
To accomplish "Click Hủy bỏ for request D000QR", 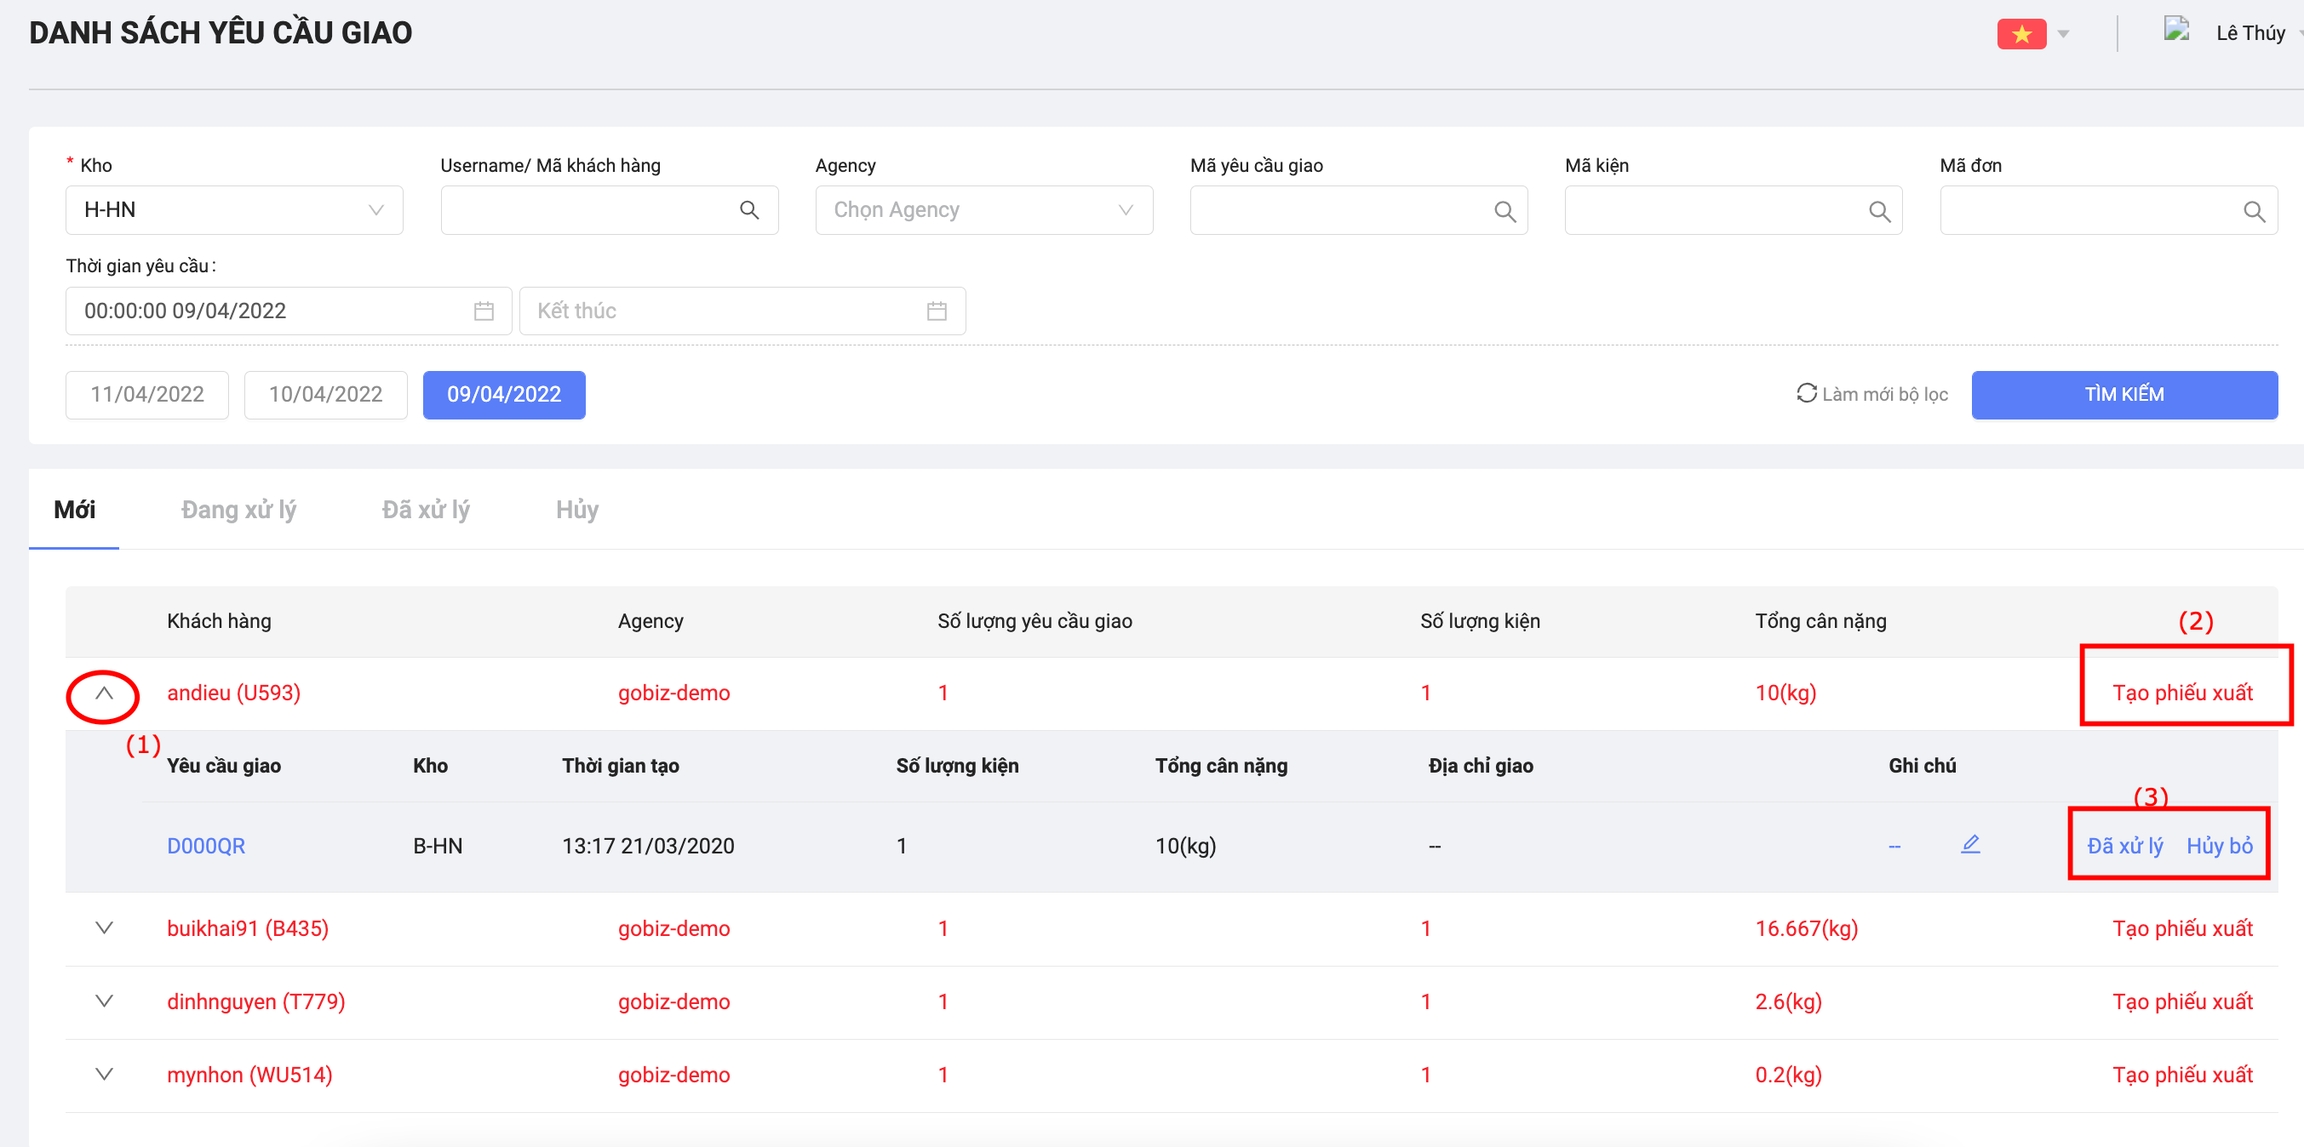I will tap(2219, 846).
